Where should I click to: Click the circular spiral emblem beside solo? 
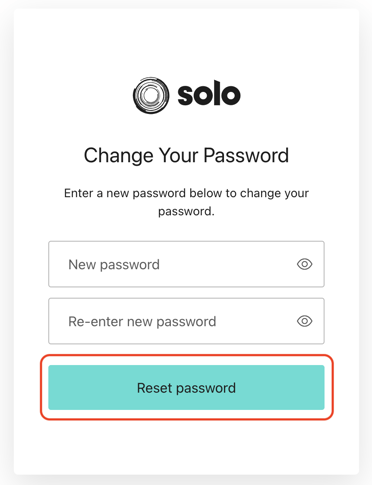(151, 95)
